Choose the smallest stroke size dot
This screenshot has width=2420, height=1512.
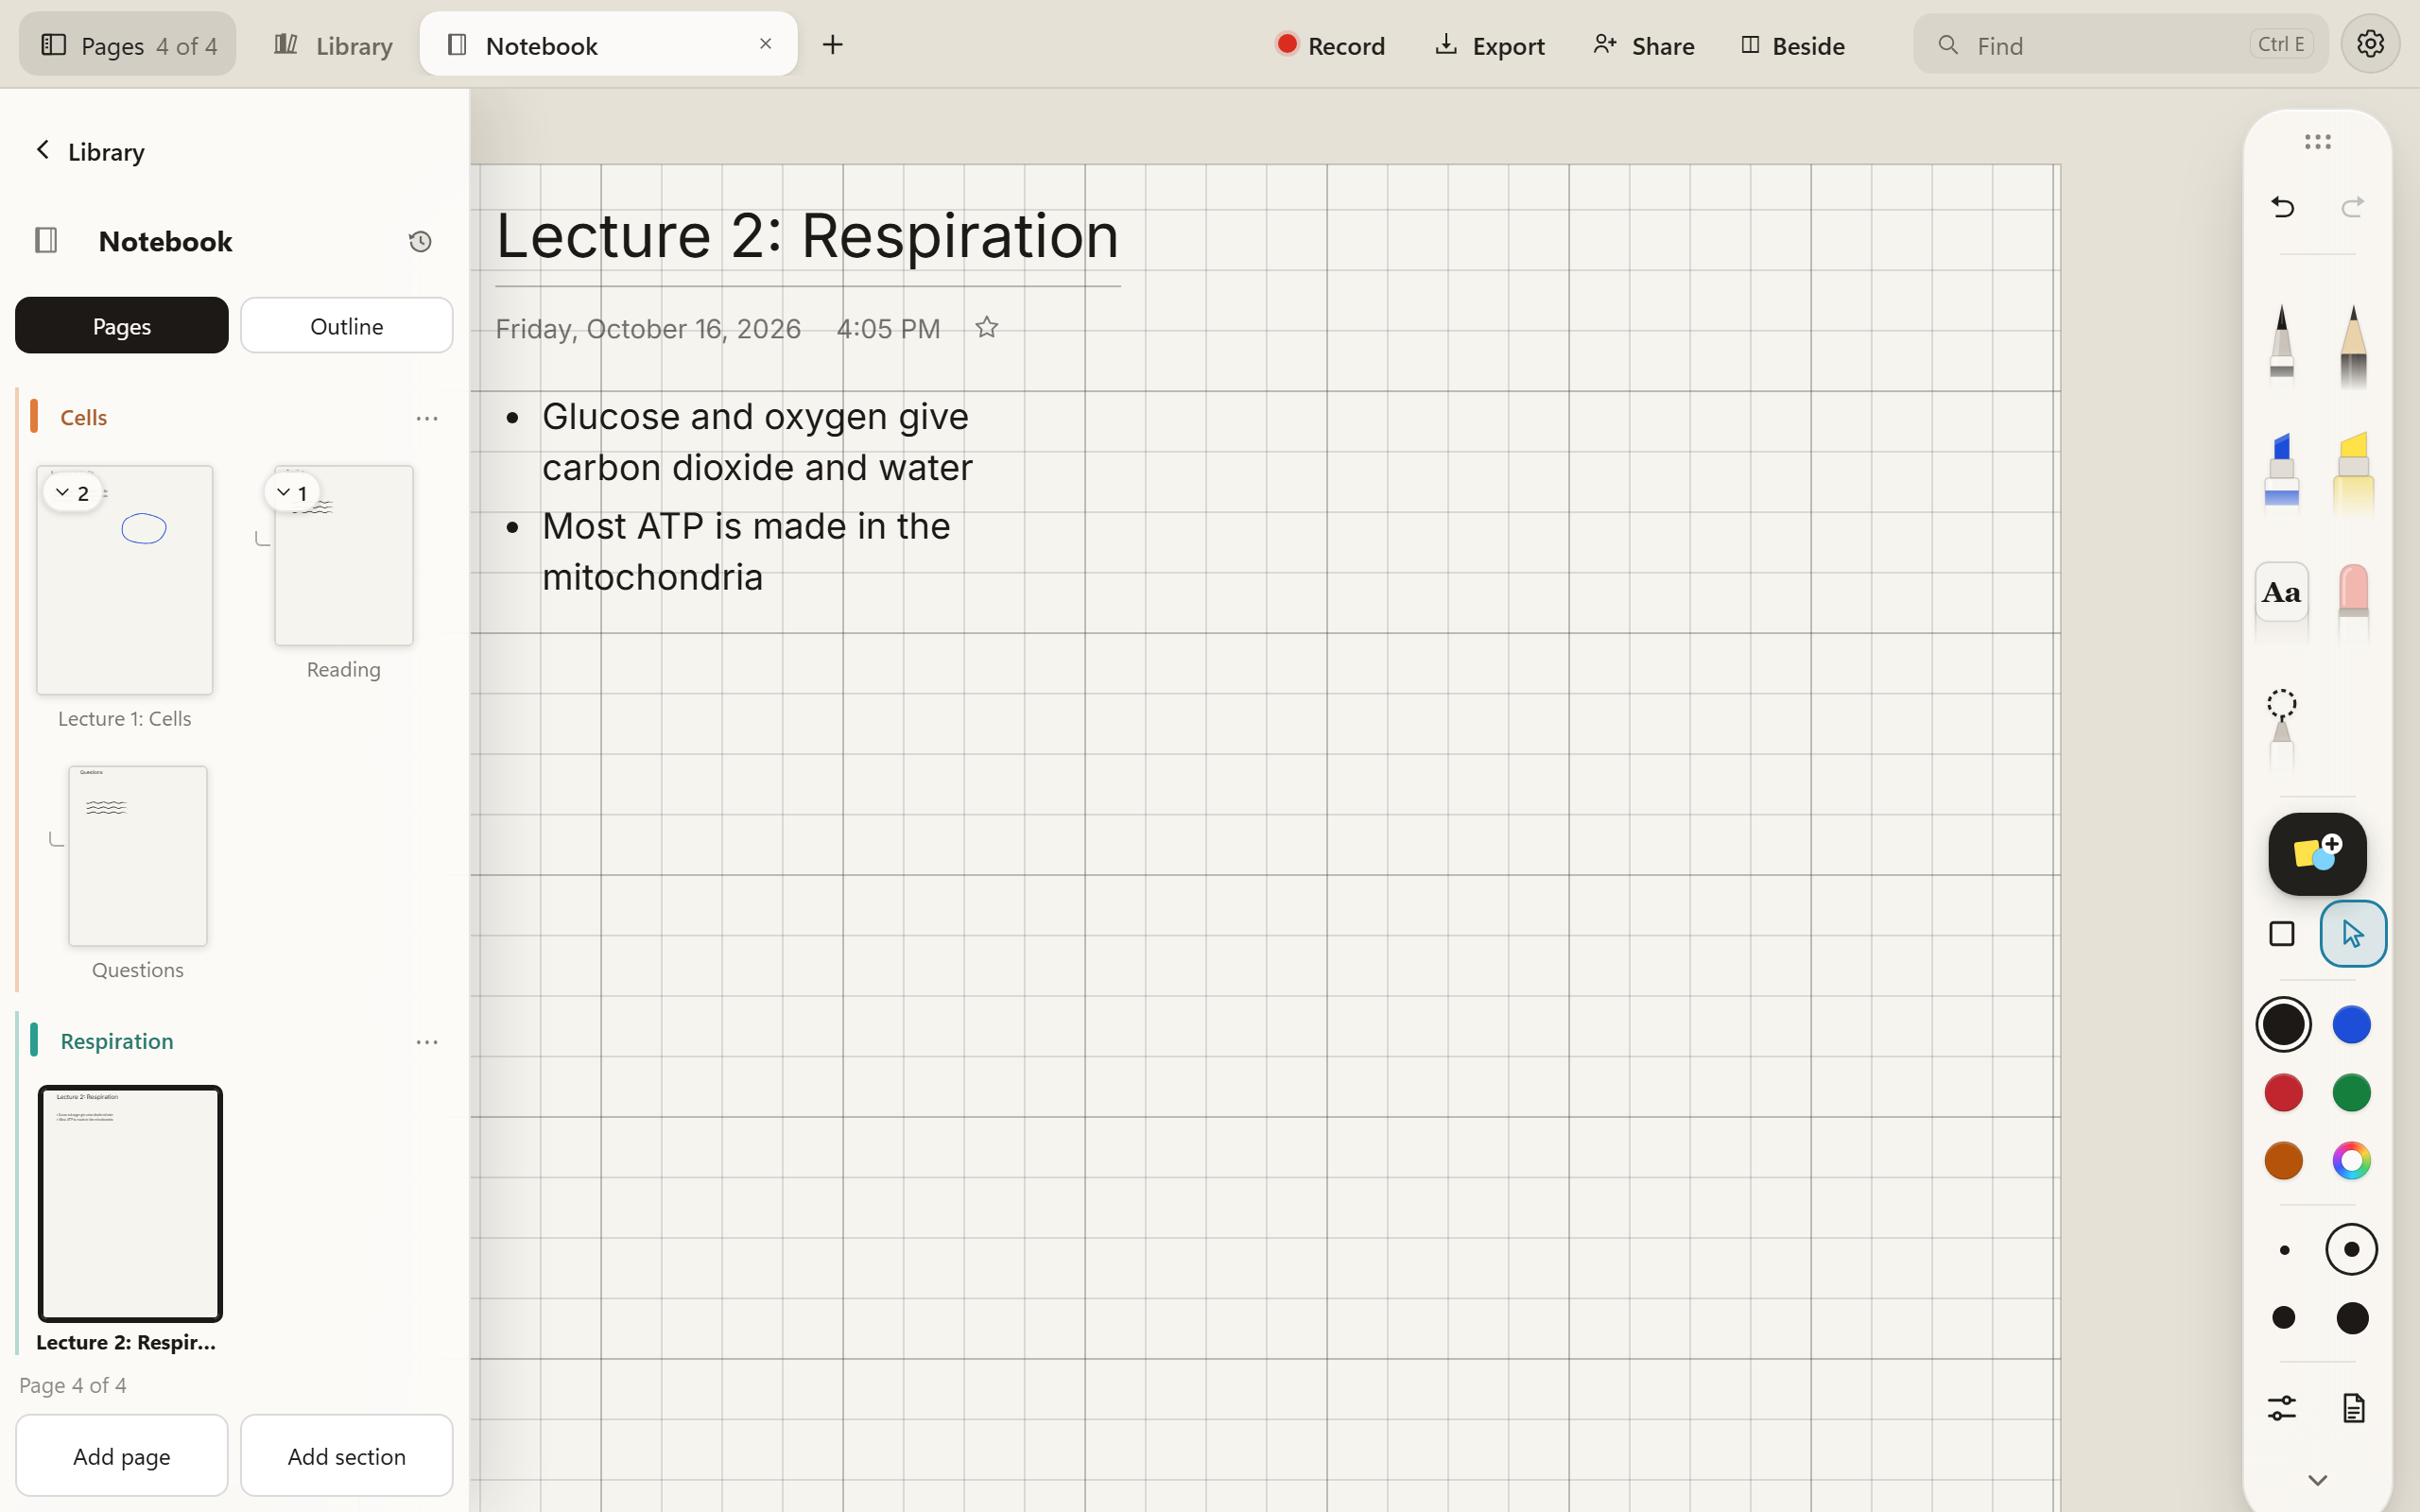(2284, 1250)
